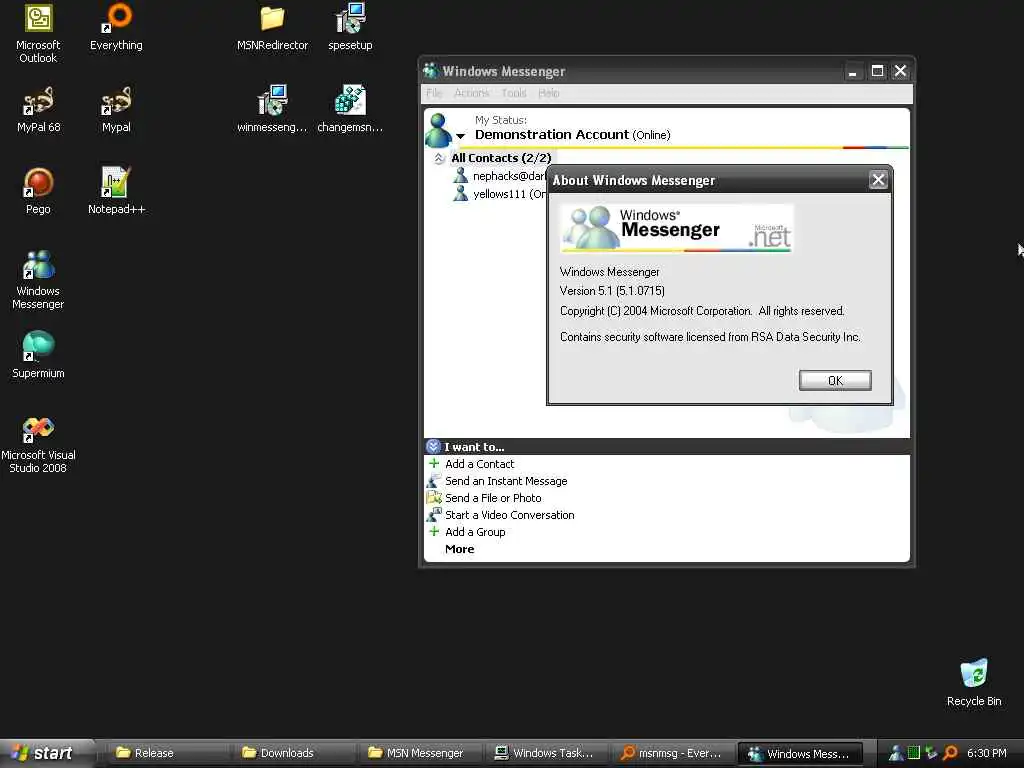Select the Mypal desktop shortcut
This screenshot has height=768, width=1024.
(116, 109)
